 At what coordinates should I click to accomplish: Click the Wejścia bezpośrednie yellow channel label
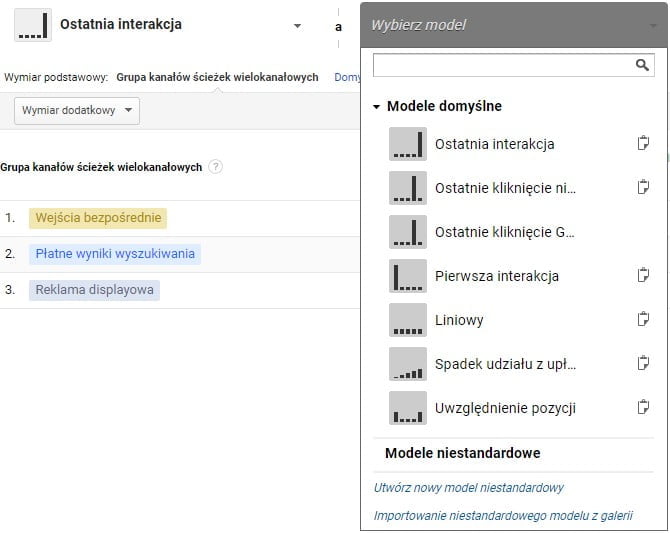pyautogui.click(x=98, y=218)
